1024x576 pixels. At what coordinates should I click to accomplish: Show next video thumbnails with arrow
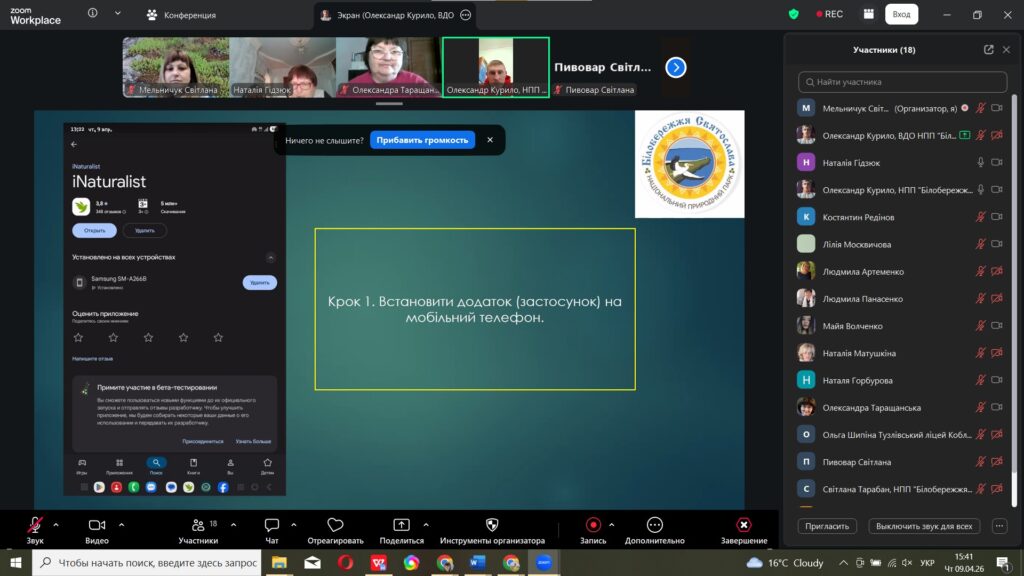click(x=676, y=67)
